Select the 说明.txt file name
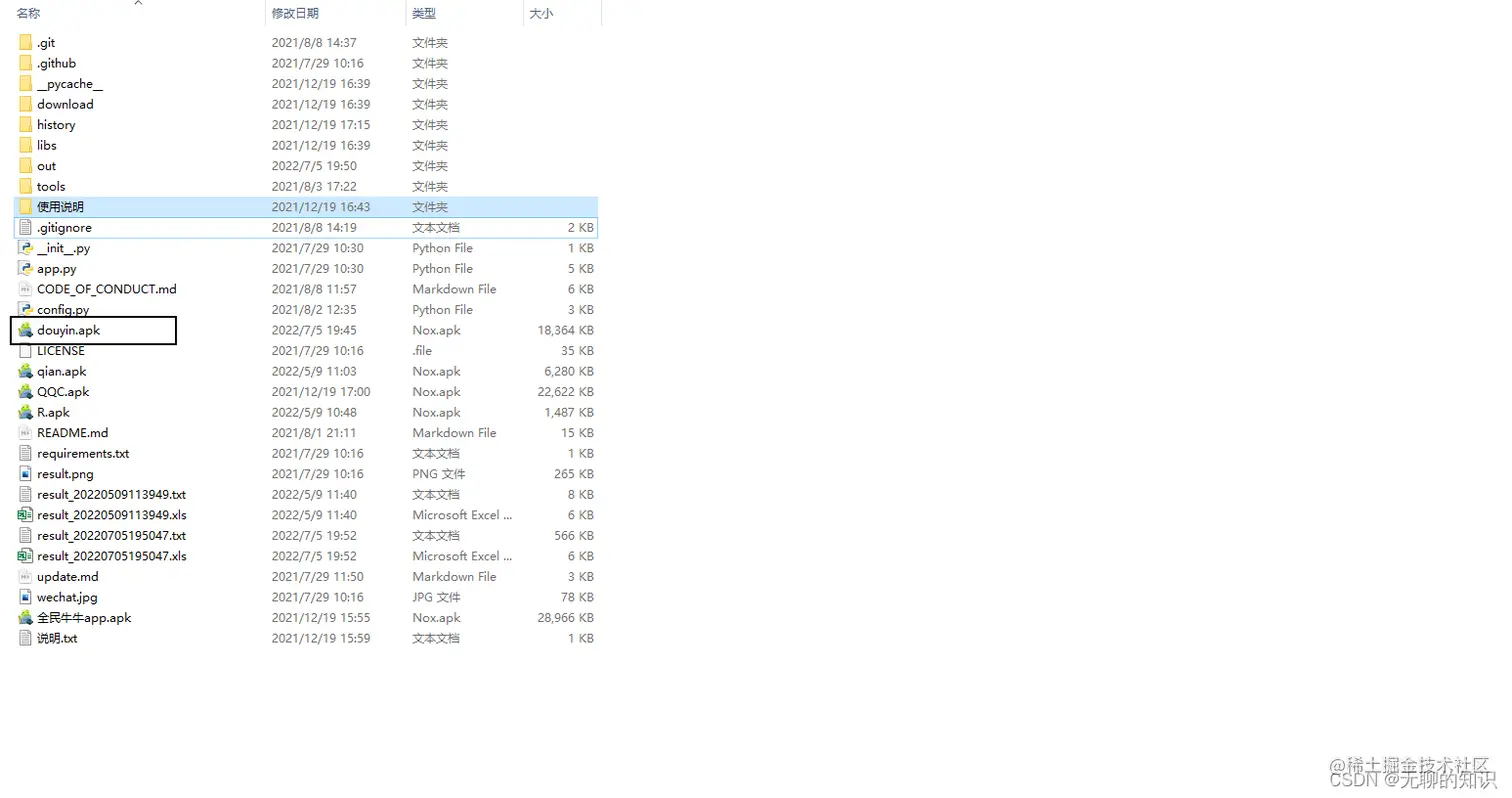 pos(57,638)
